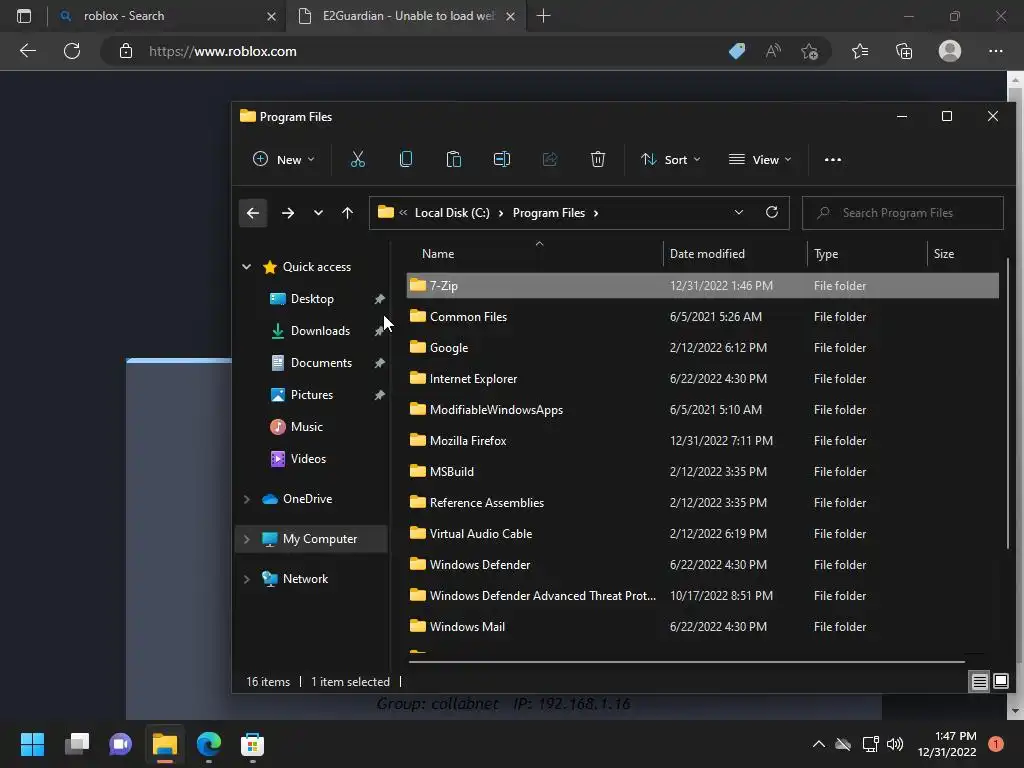Click the Delete trash can icon

[598, 159]
